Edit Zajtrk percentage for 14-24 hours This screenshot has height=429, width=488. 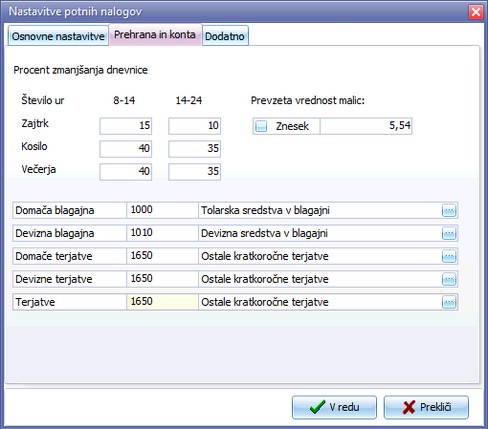(x=195, y=126)
